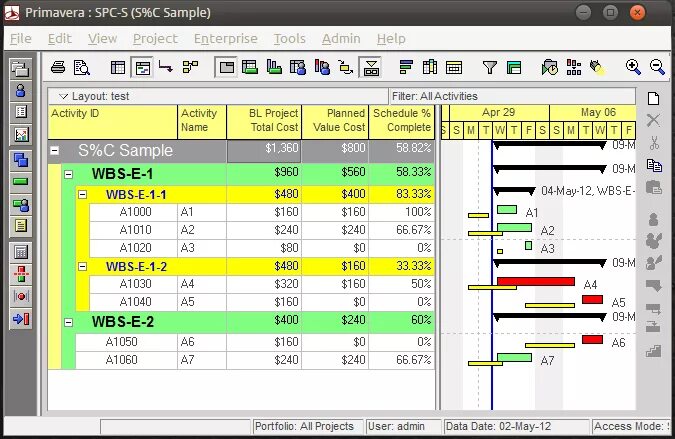Zoom in the Gantt timescale
Screen dimensions: 675x439
click(x=633, y=67)
